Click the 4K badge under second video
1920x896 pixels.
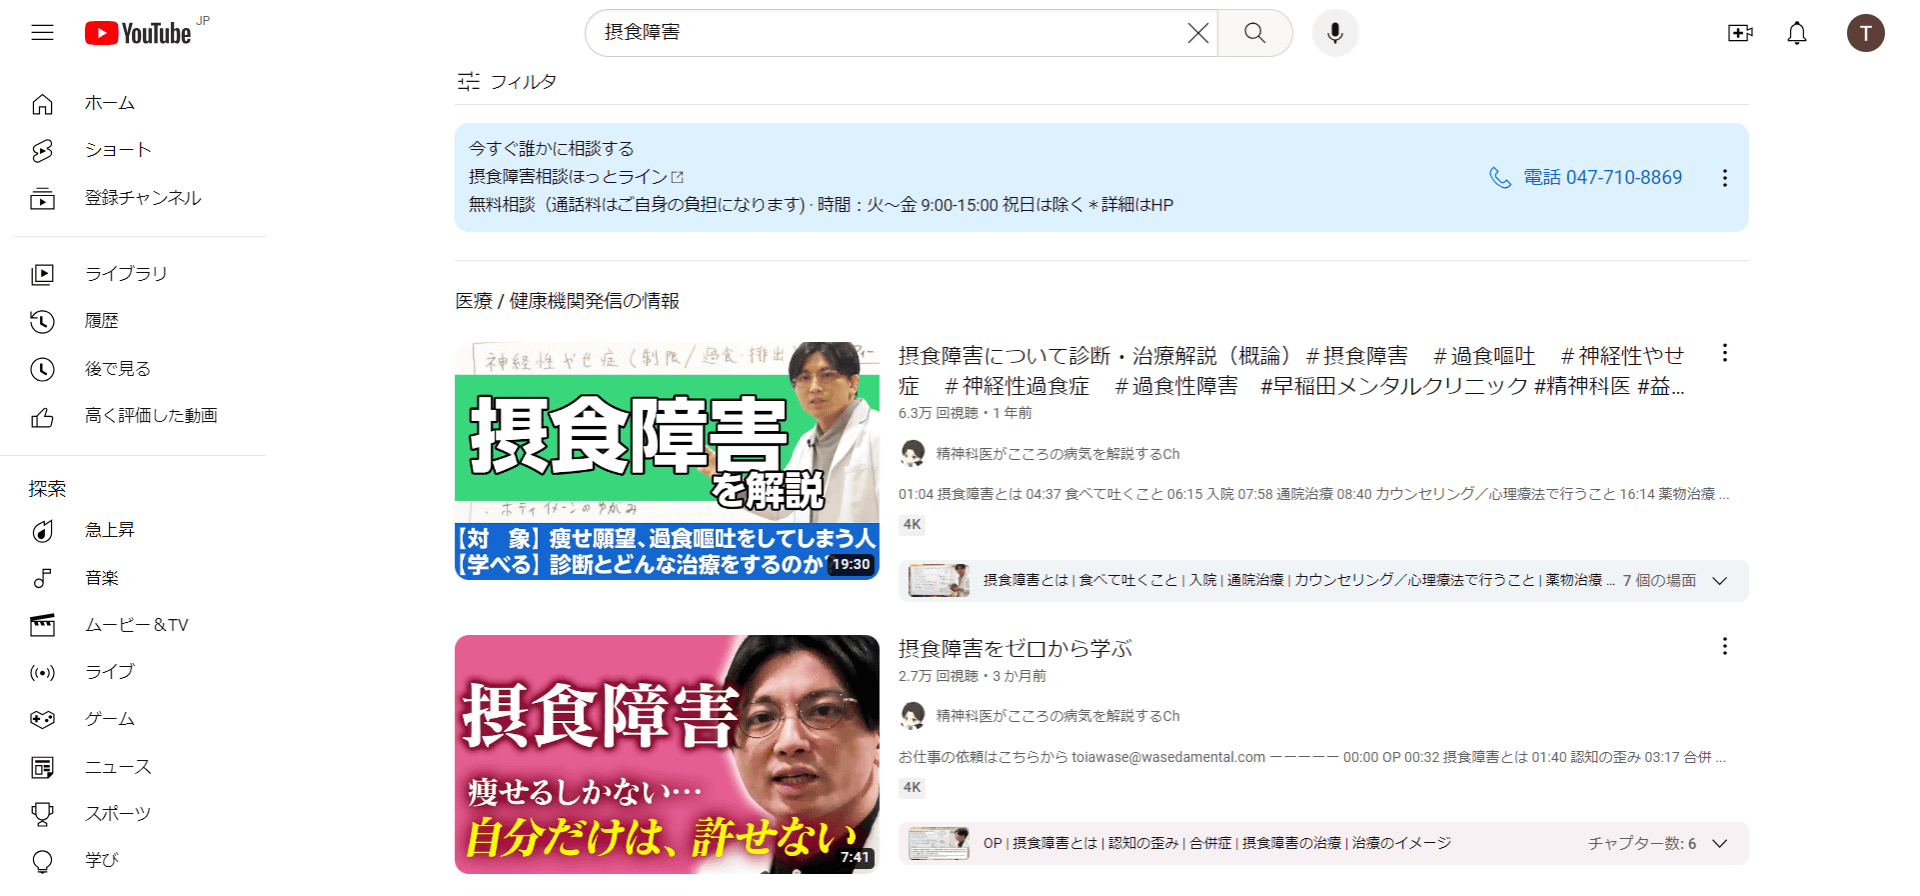(x=912, y=787)
